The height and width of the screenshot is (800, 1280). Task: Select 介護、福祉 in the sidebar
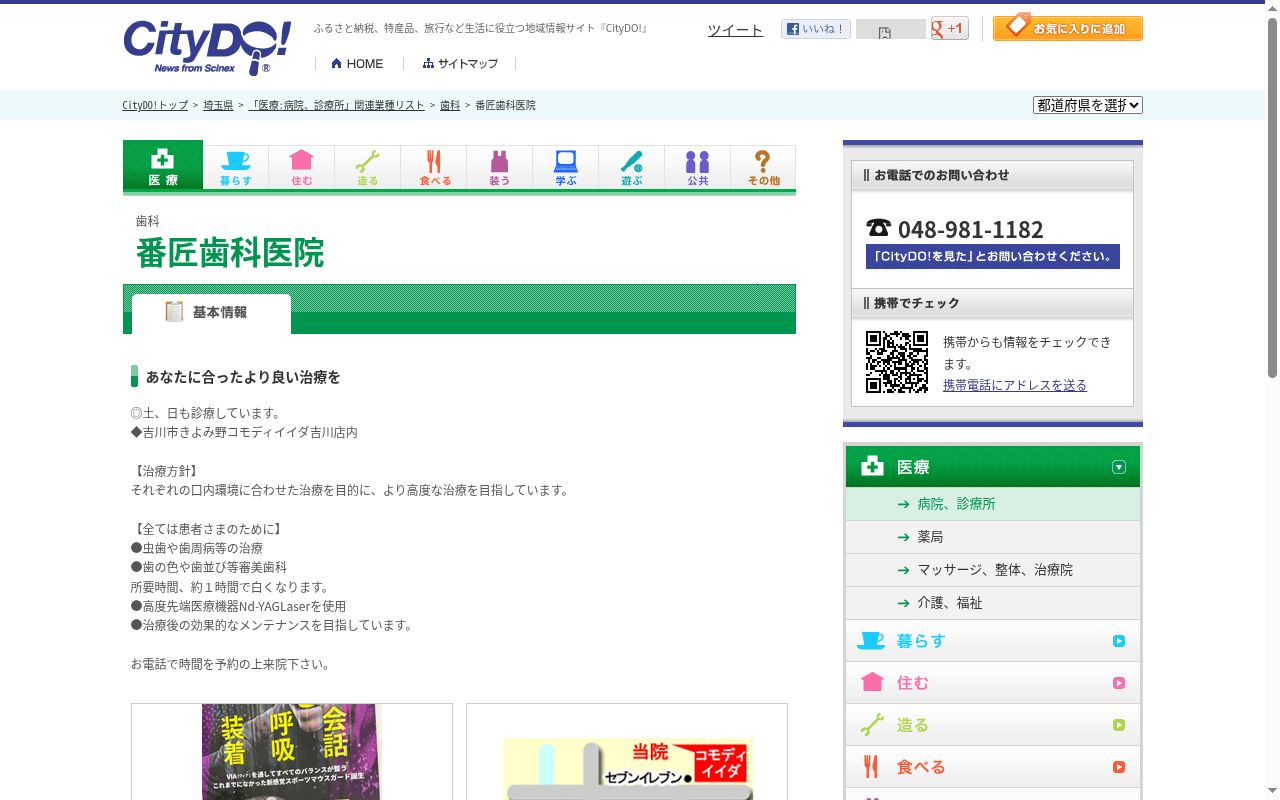(992, 603)
